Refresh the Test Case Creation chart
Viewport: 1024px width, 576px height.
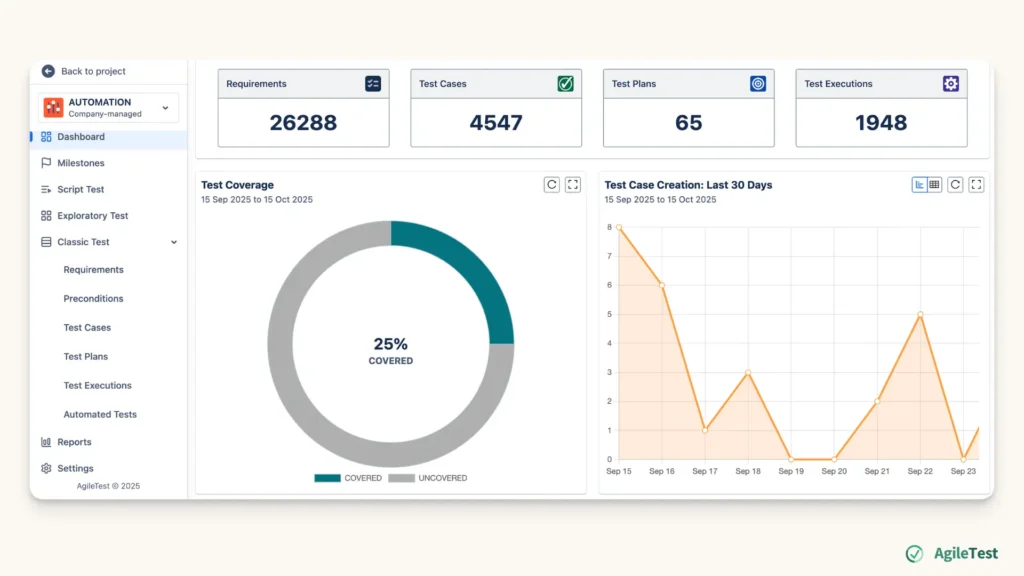pos(955,185)
